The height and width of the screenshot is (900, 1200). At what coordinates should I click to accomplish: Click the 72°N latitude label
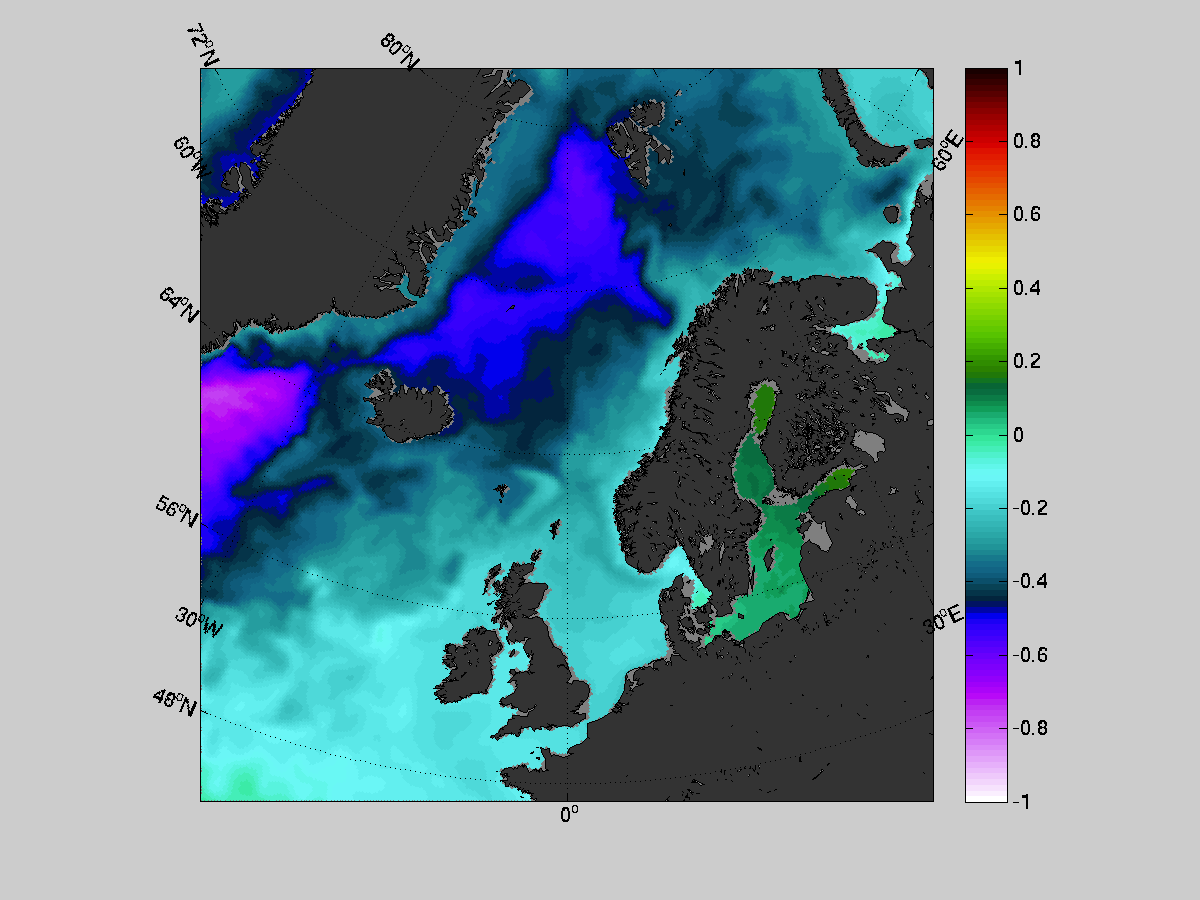click(x=201, y=47)
